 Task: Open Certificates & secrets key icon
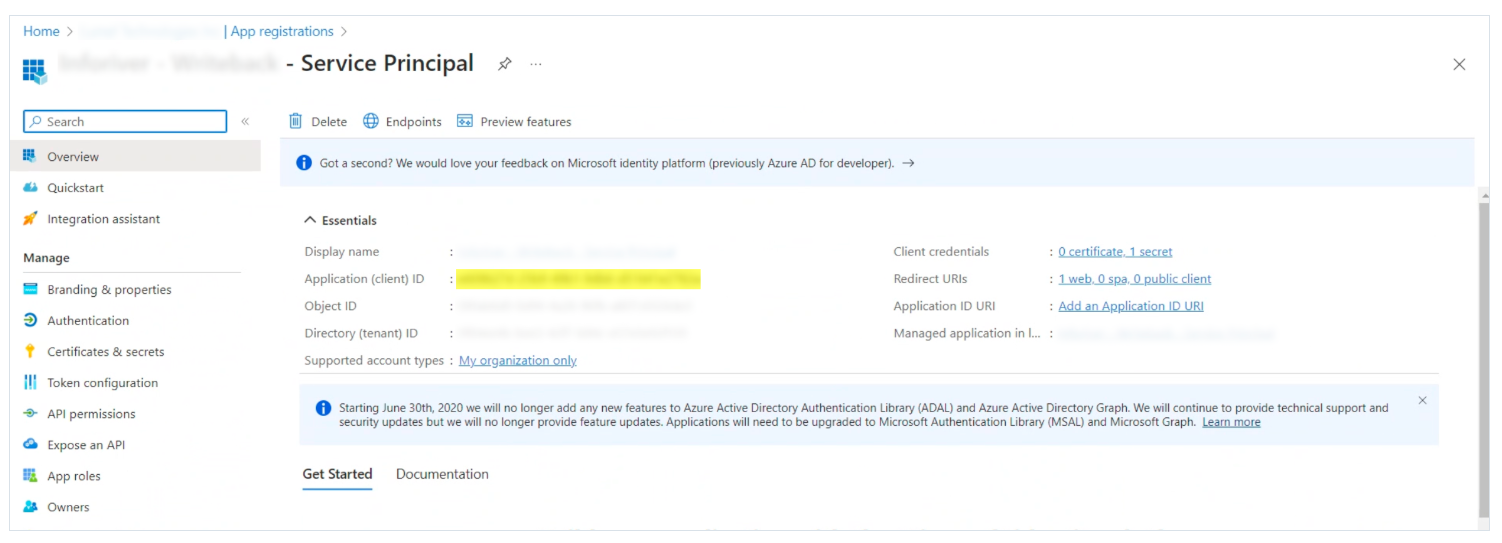tap(30, 352)
